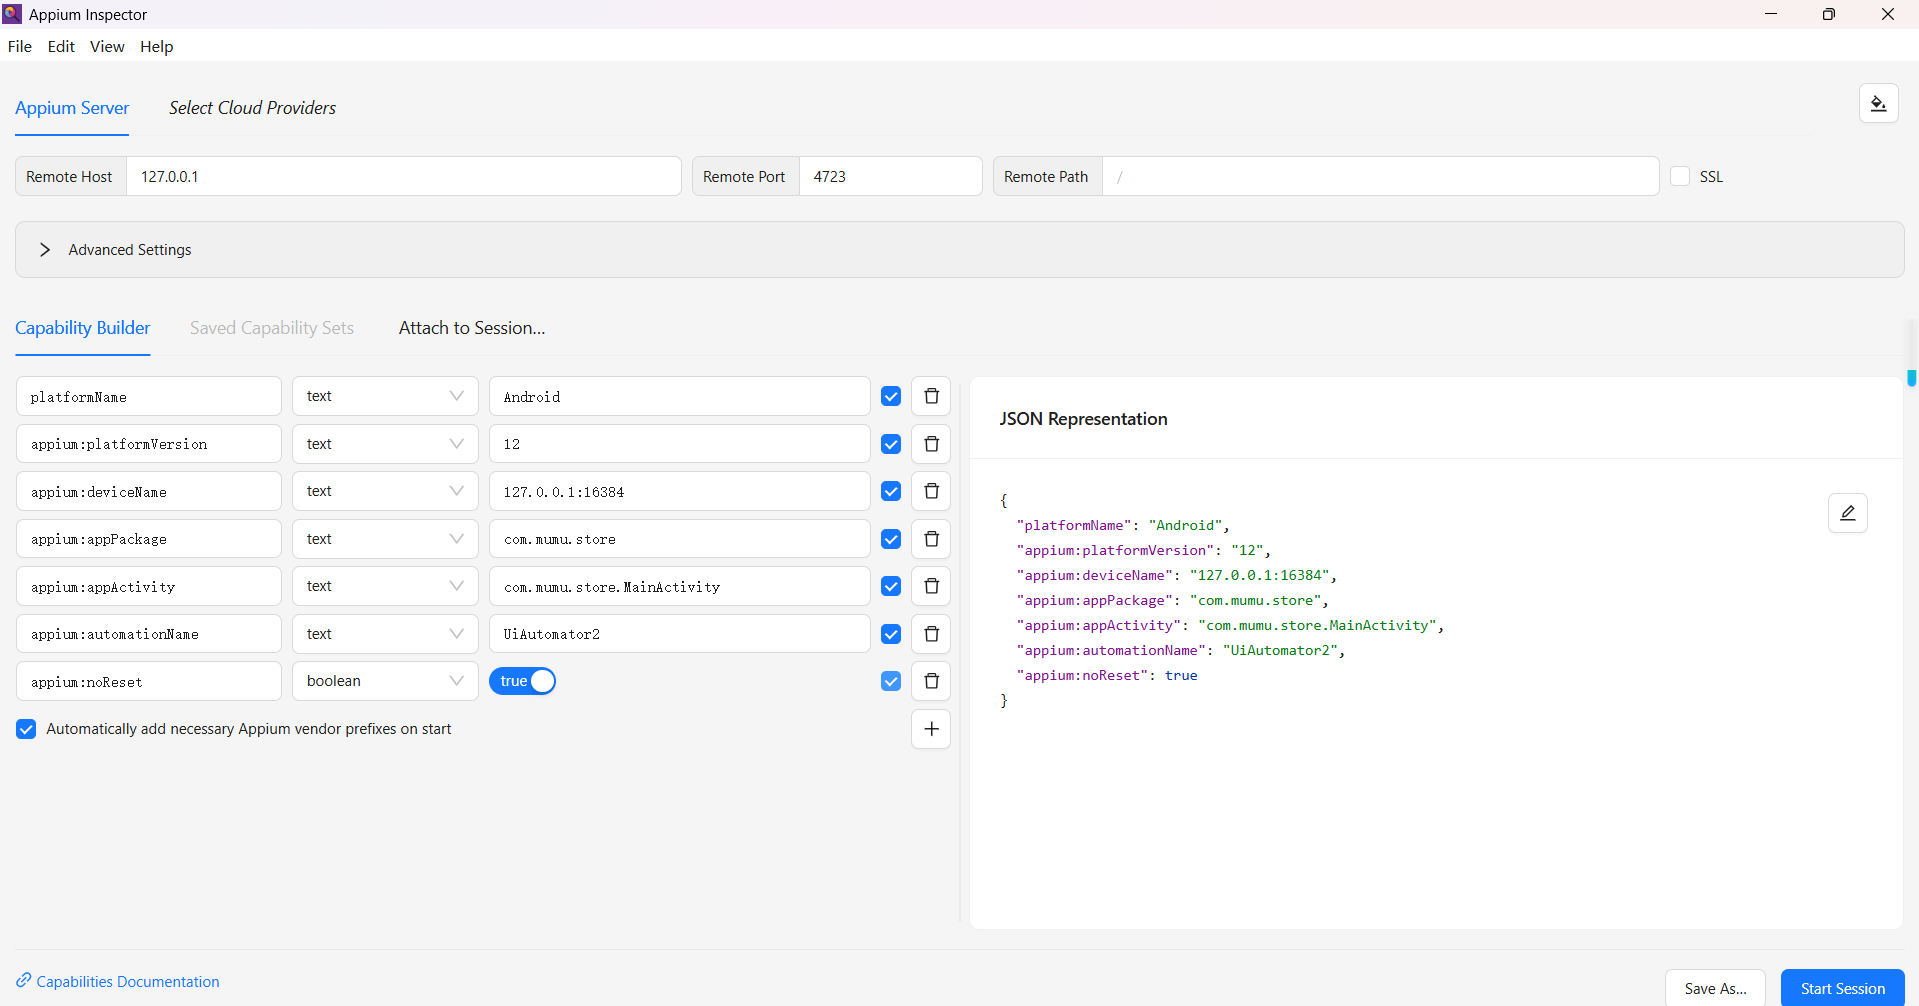Toggle the noReset true switch
This screenshot has width=1919, height=1006.
pyautogui.click(x=522, y=681)
